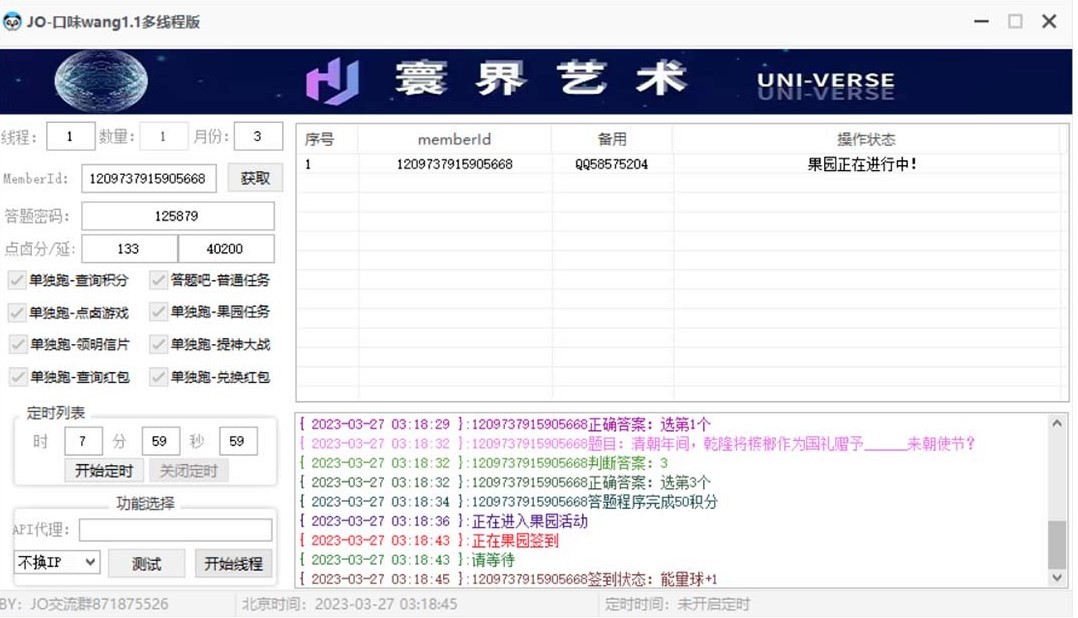Click the 分 minute field
The height and width of the screenshot is (618, 1078).
click(x=160, y=441)
